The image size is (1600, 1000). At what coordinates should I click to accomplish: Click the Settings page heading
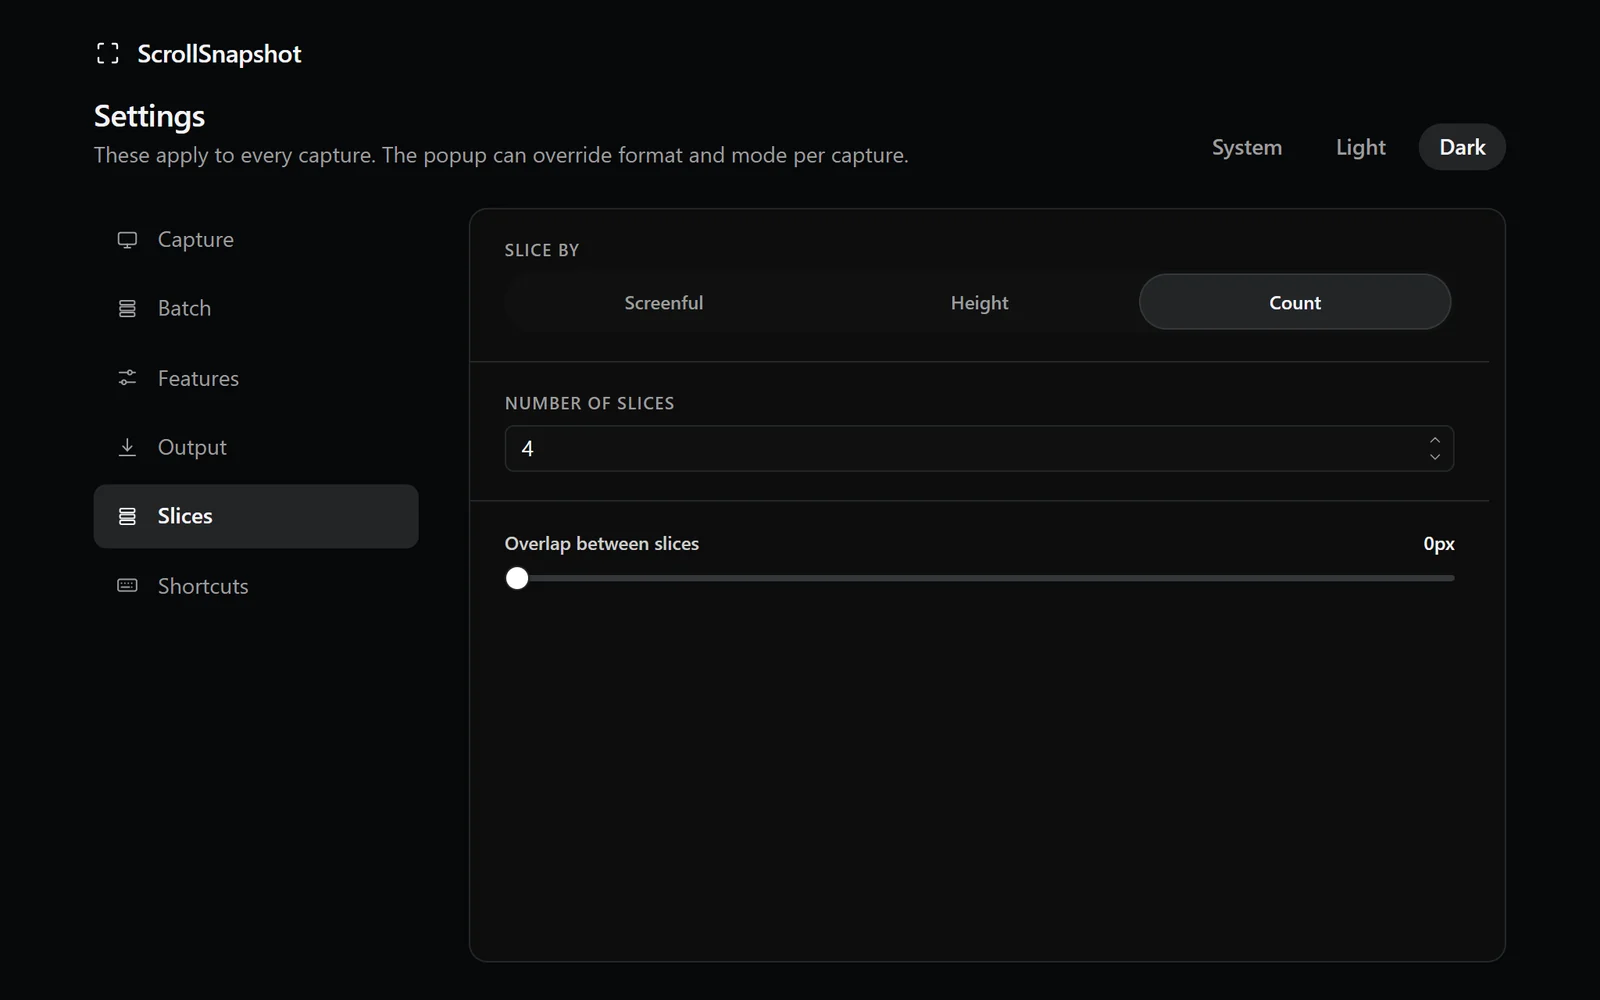(149, 117)
